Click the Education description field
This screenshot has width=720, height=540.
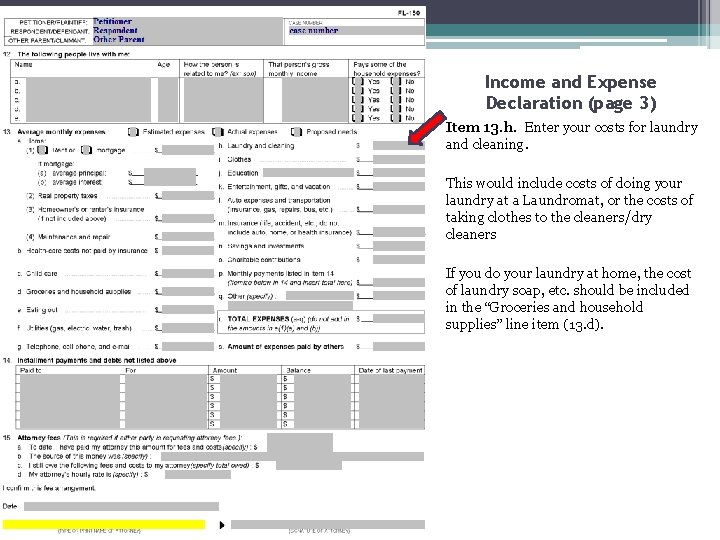coord(308,173)
